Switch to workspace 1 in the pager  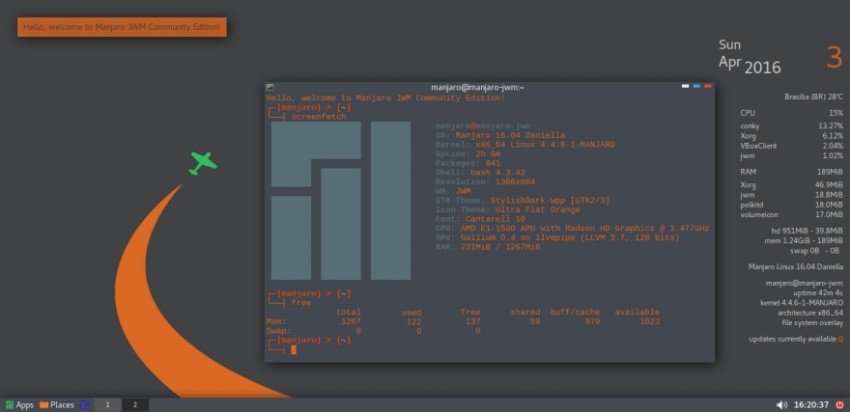107,405
